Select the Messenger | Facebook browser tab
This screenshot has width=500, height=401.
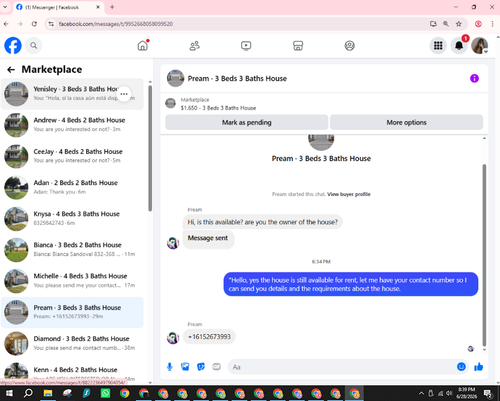click(x=58, y=7)
